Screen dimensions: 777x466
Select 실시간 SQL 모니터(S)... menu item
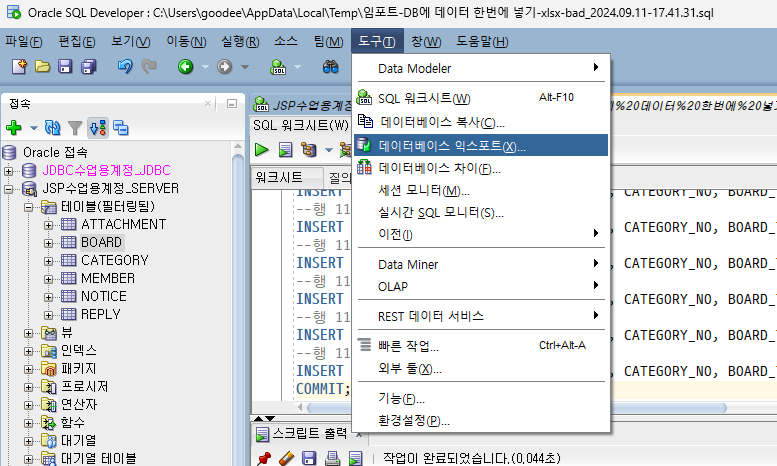point(481,213)
